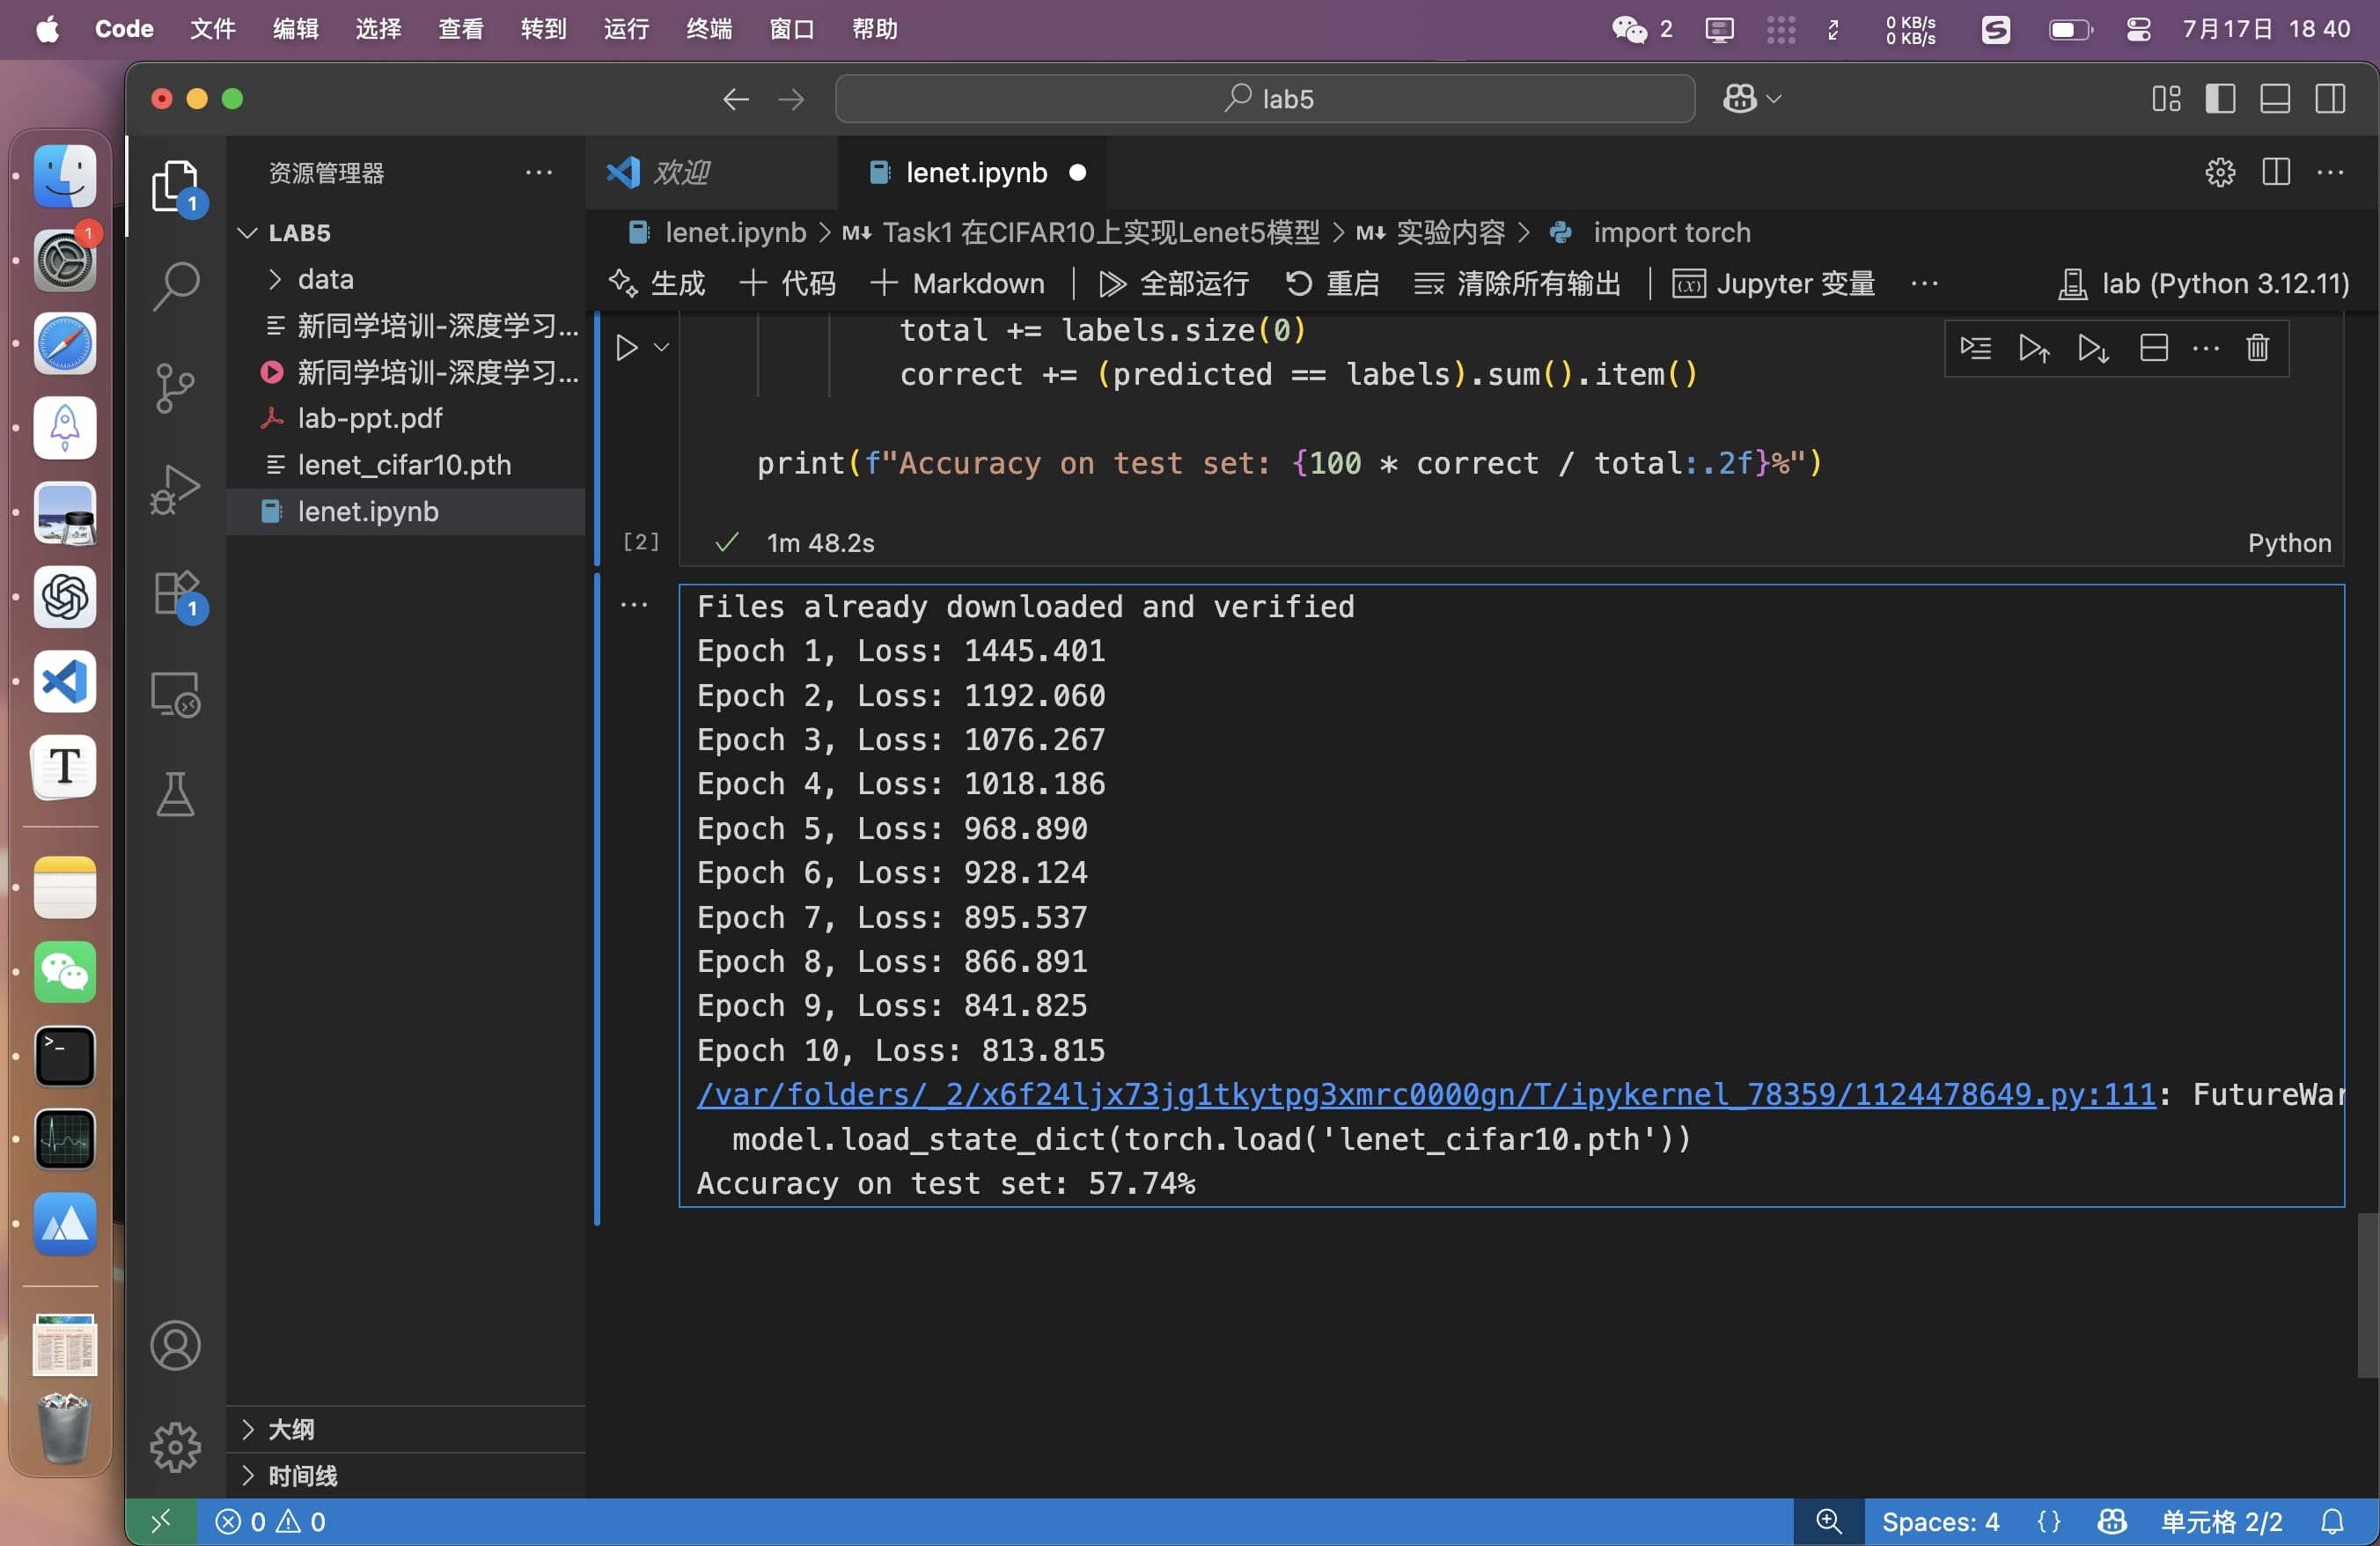Screen dimensions: 2380x1546
Task: Open the Extensions view
Action: tap(176, 593)
